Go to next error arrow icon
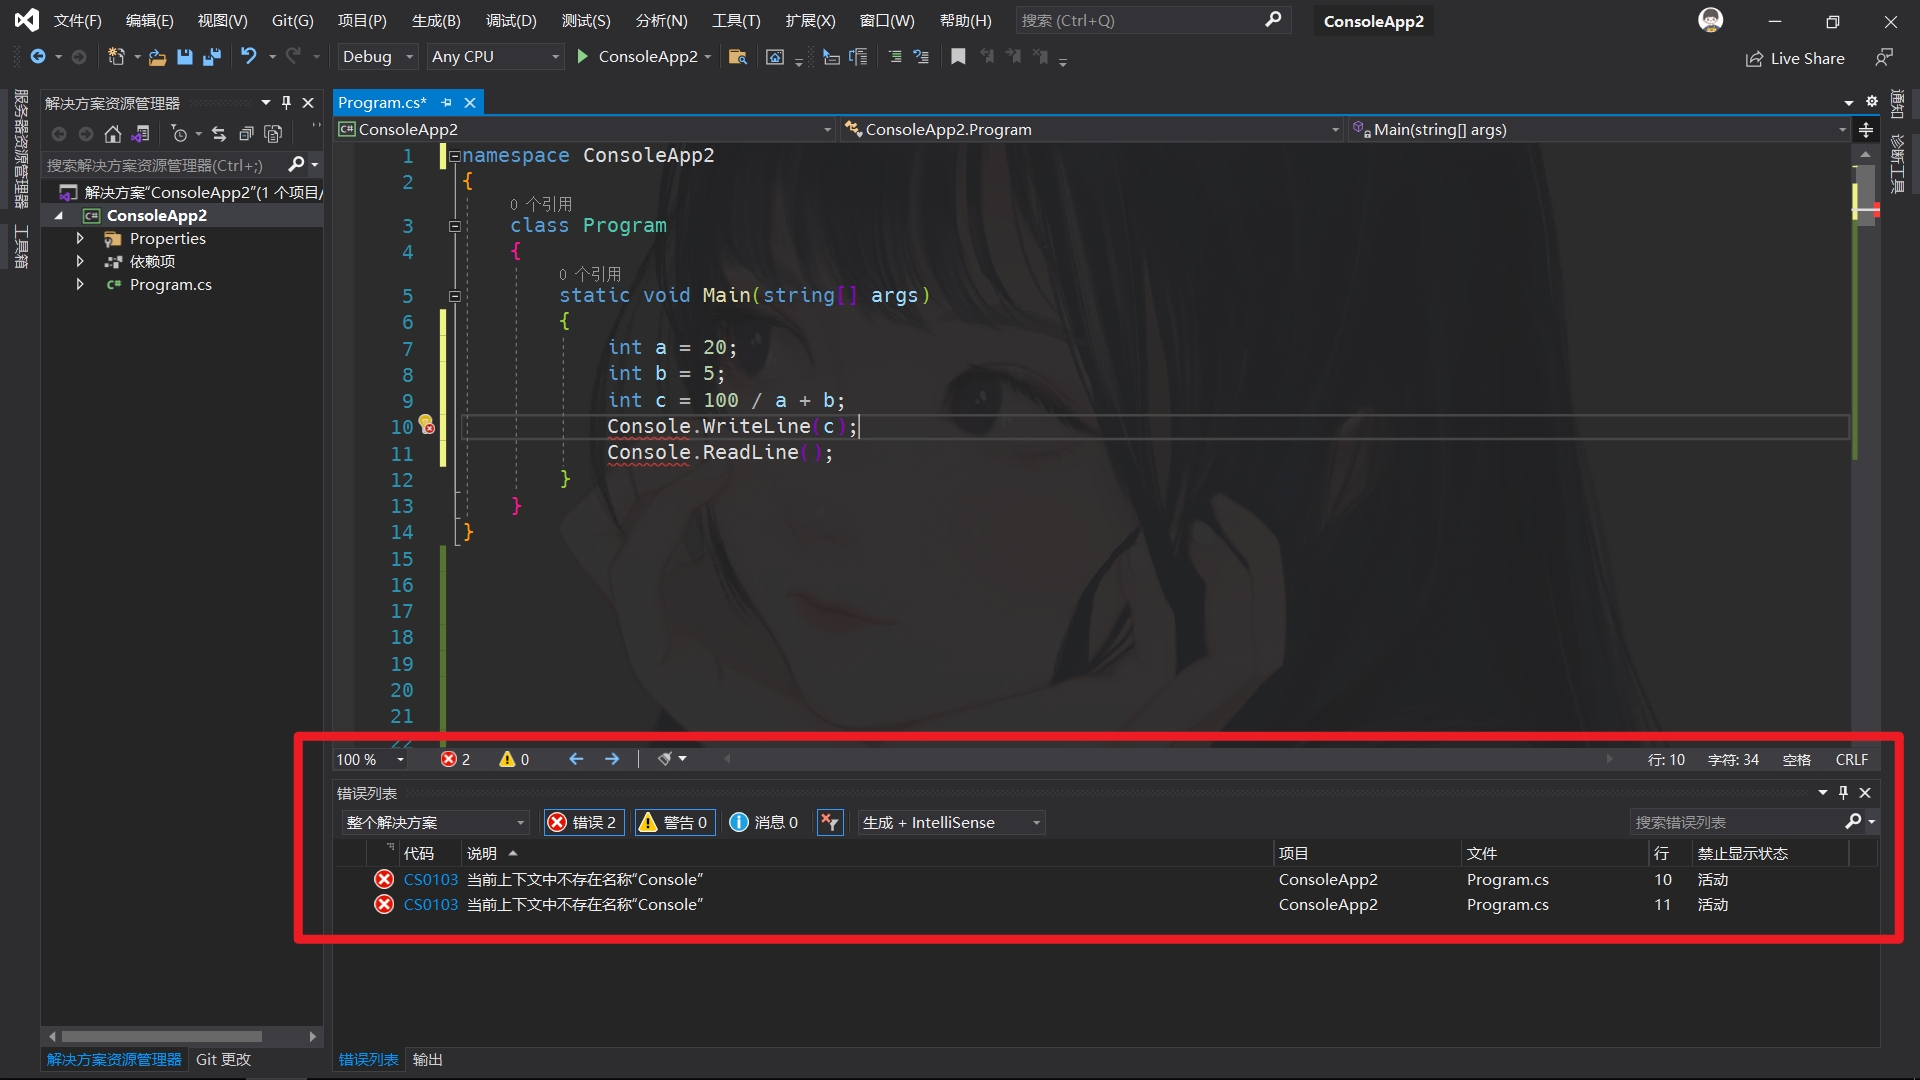The image size is (1920, 1080). (612, 760)
